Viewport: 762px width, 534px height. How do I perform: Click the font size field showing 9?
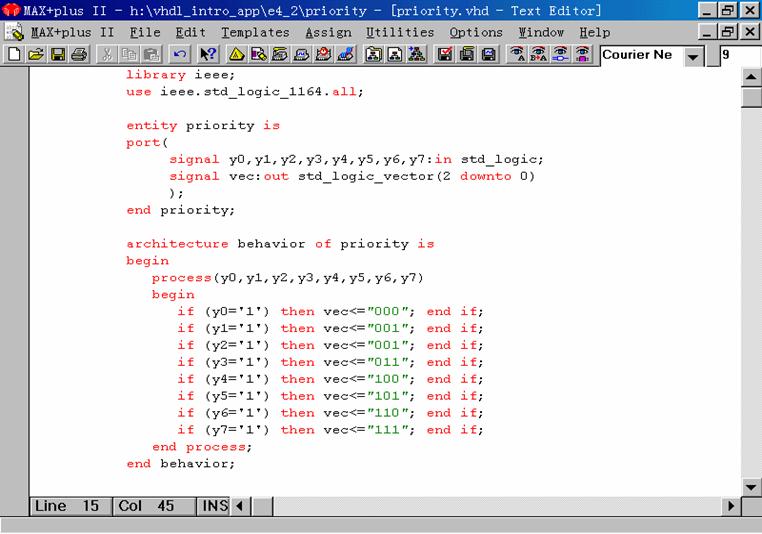(x=740, y=55)
